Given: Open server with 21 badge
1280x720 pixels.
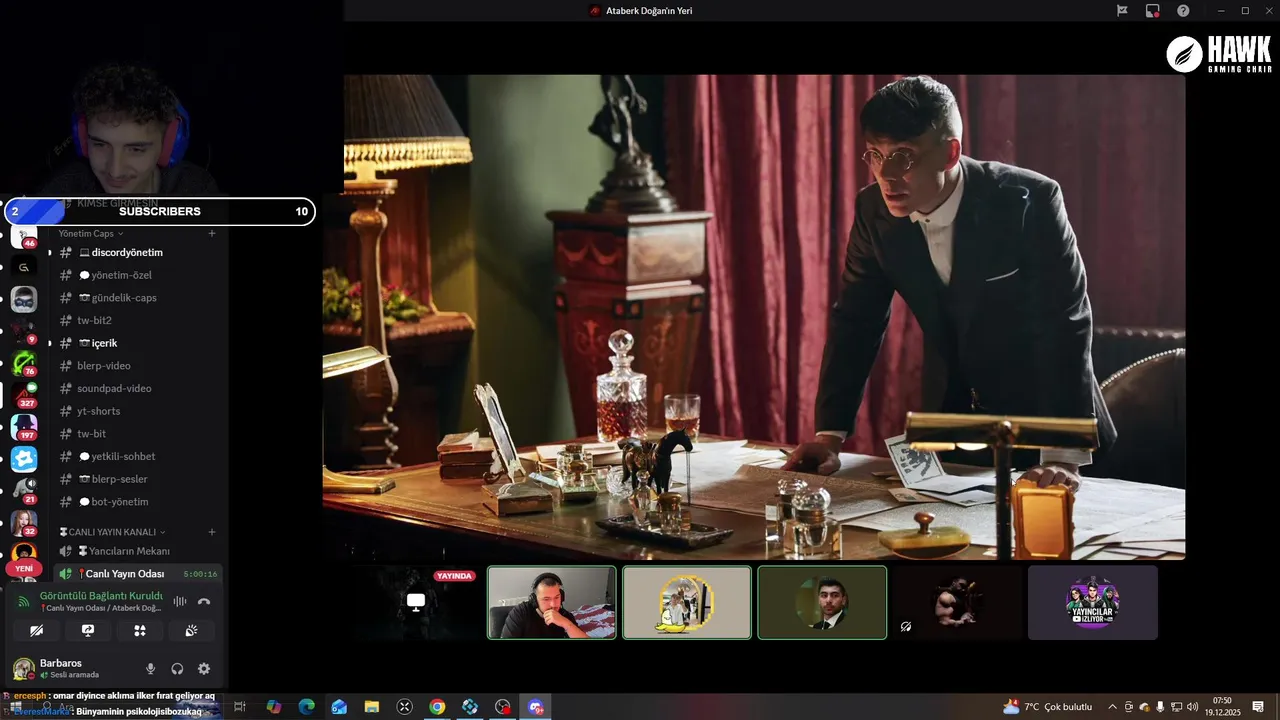Looking at the screenshot, I should (x=24, y=491).
